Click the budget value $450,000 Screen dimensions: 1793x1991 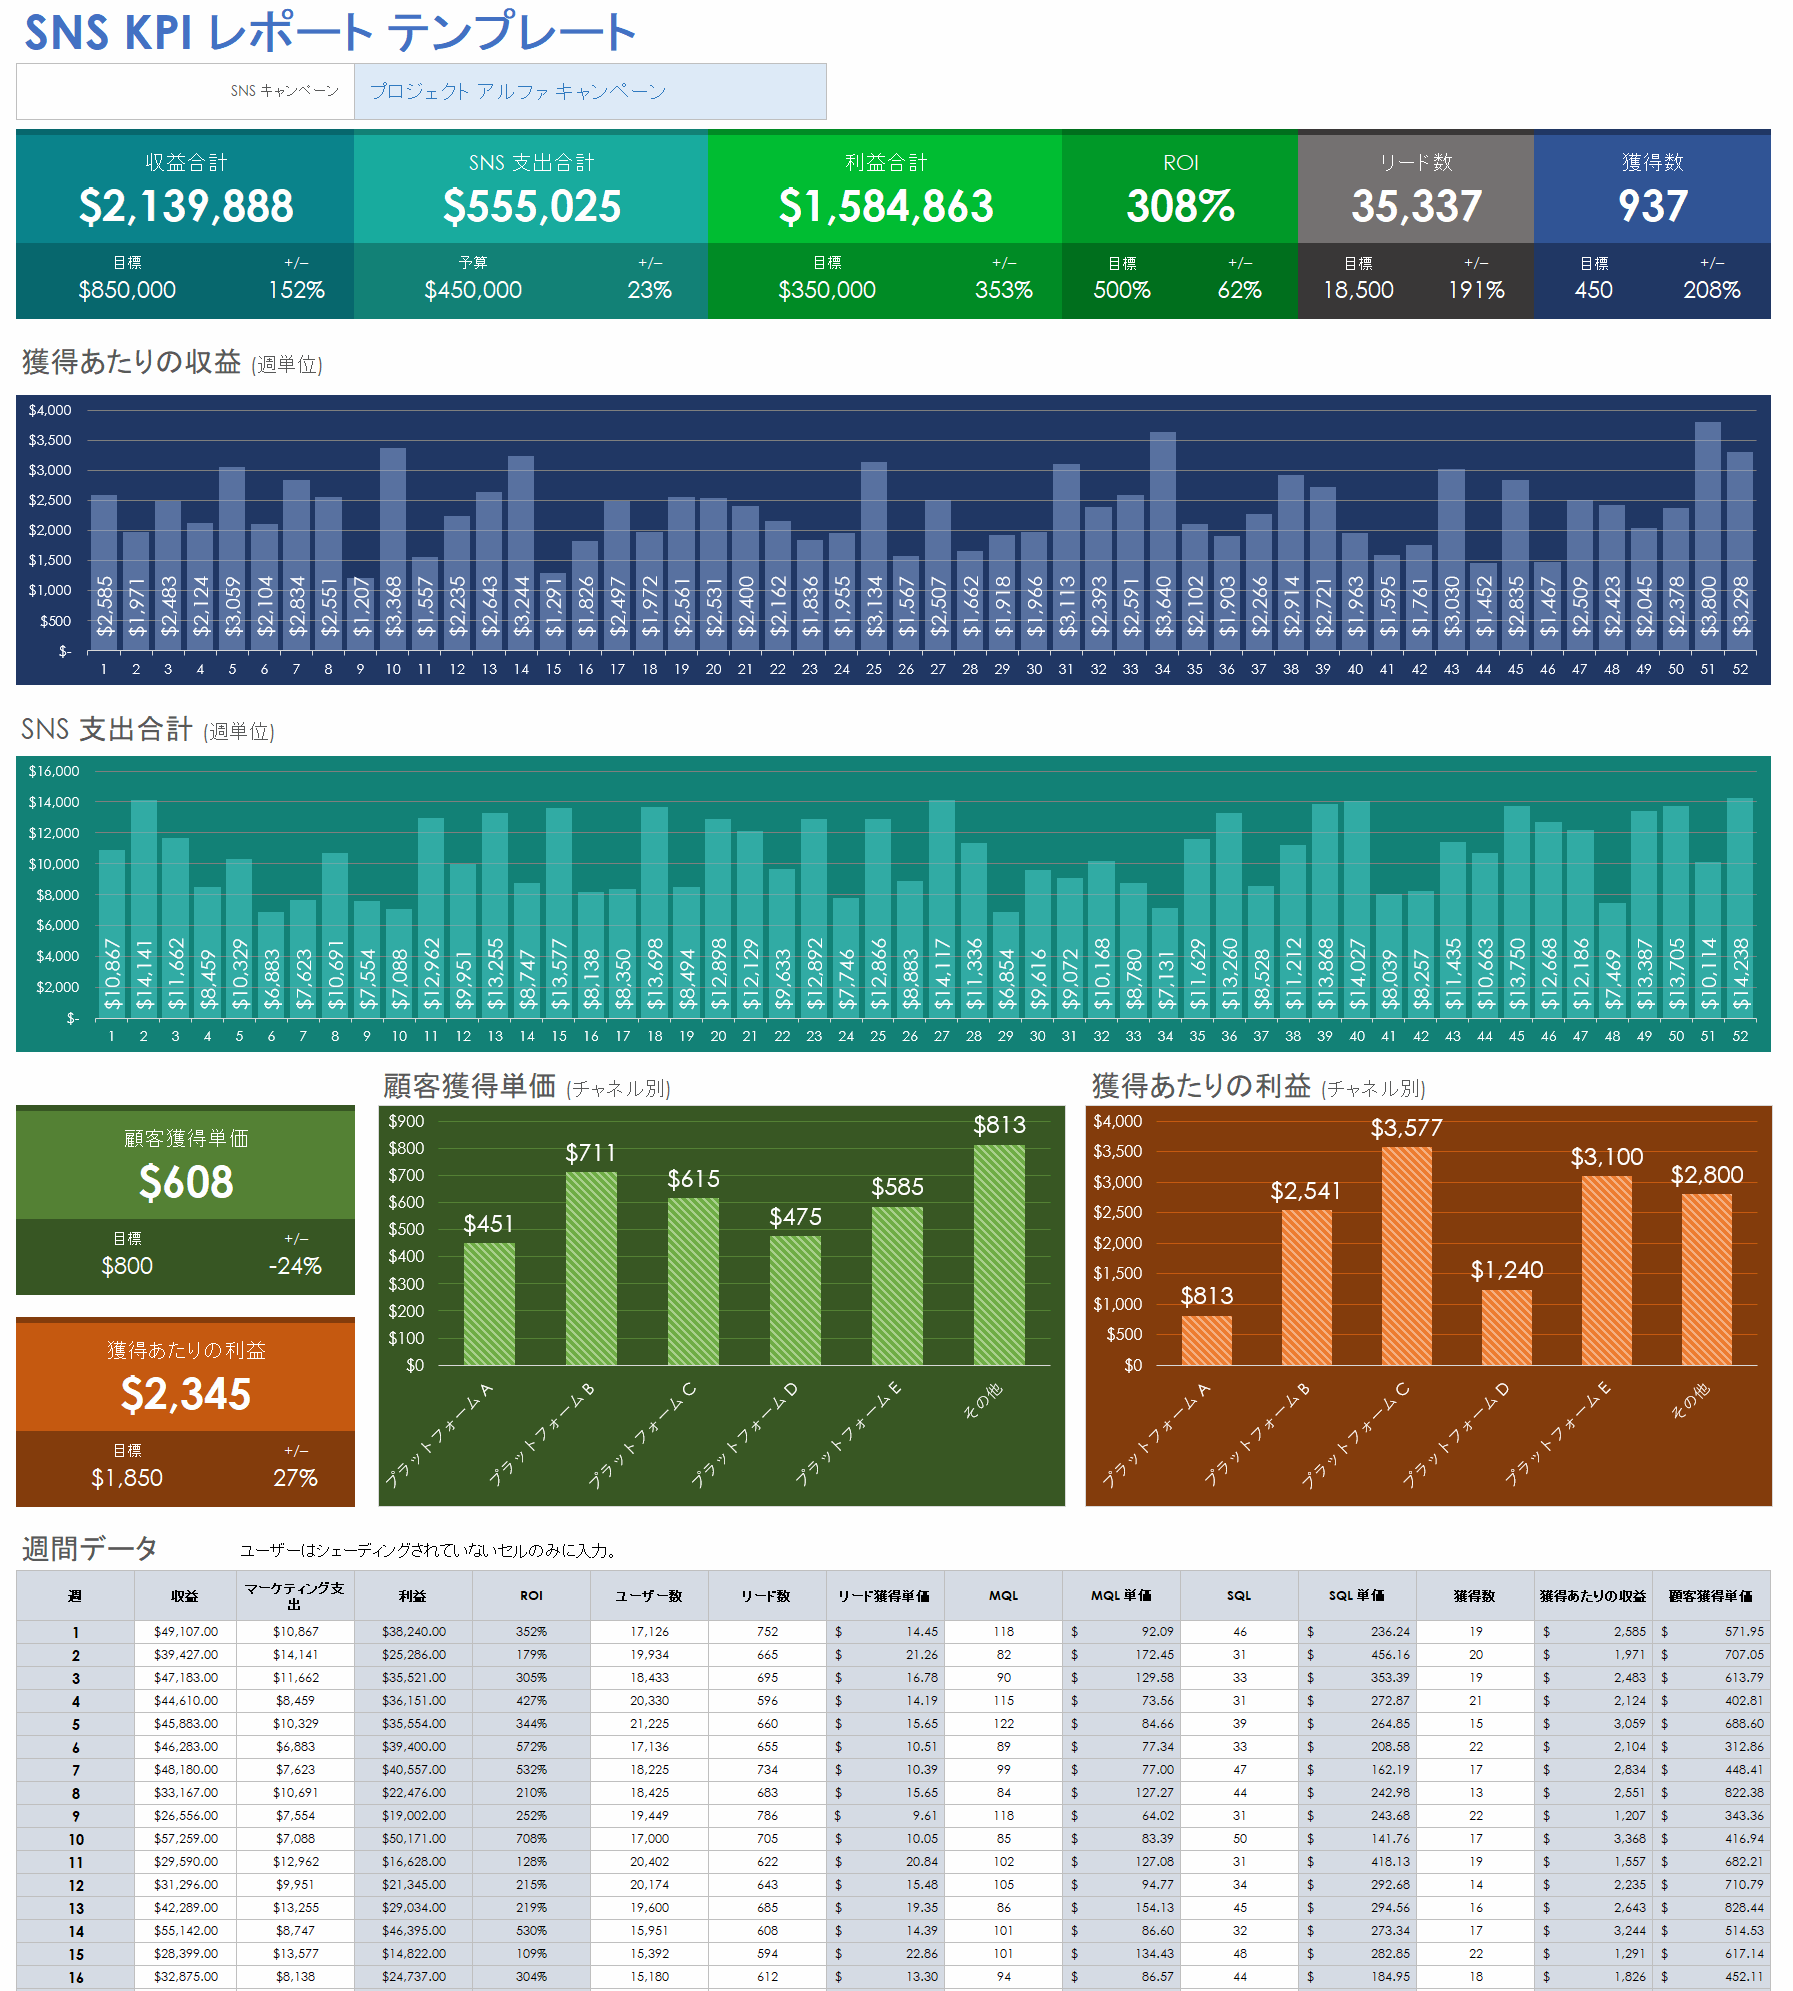click(x=473, y=290)
